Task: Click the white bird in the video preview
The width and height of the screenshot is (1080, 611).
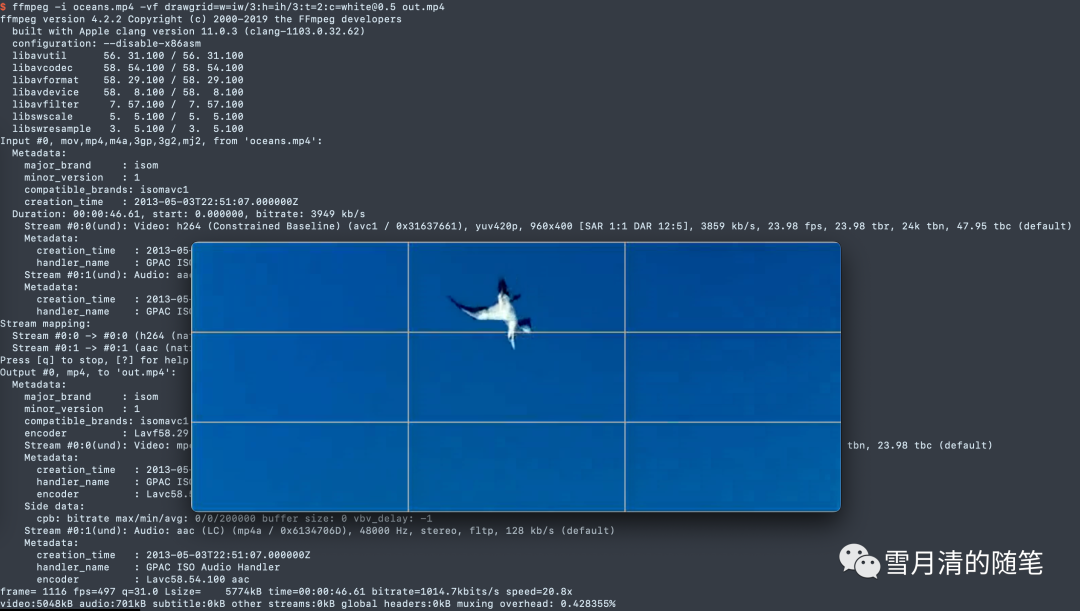Action: point(497,309)
